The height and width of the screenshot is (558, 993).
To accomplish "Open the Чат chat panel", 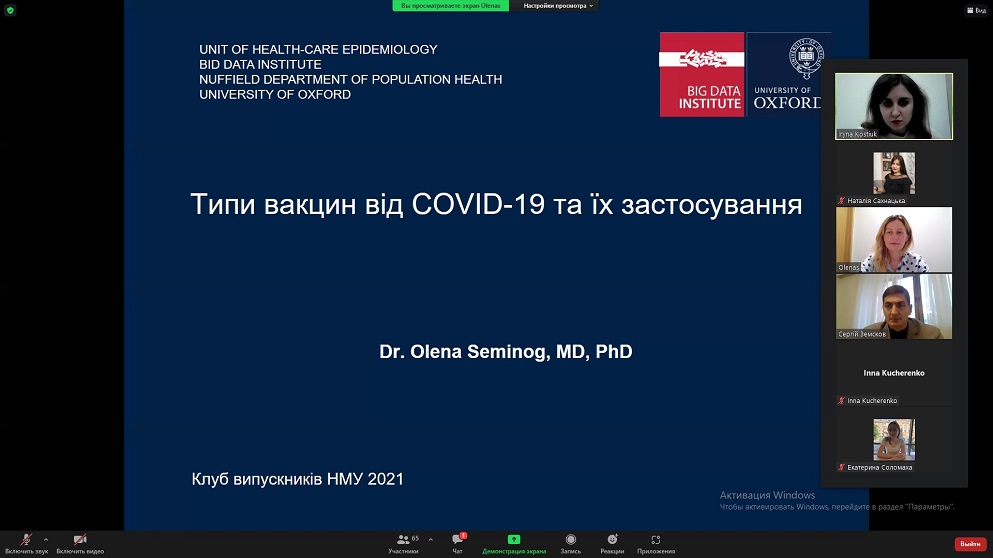I will pos(458,541).
